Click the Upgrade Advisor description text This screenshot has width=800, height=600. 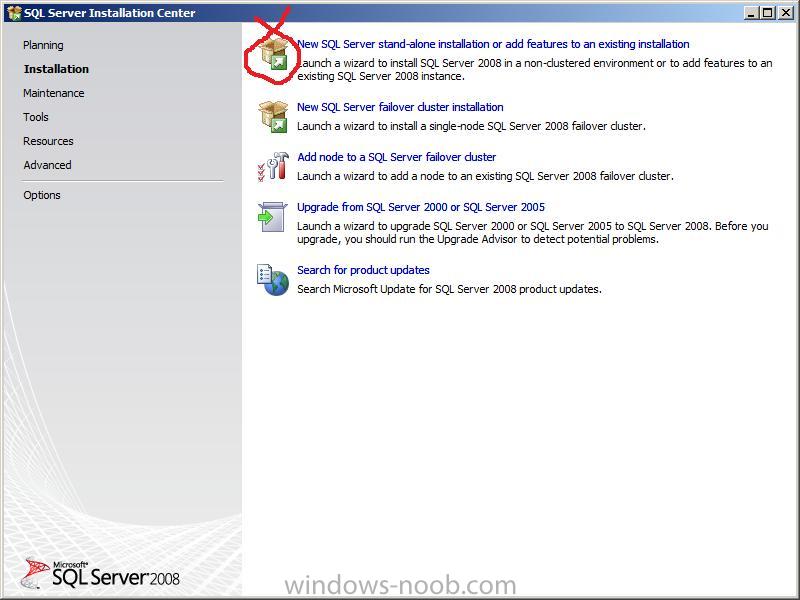(x=533, y=232)
